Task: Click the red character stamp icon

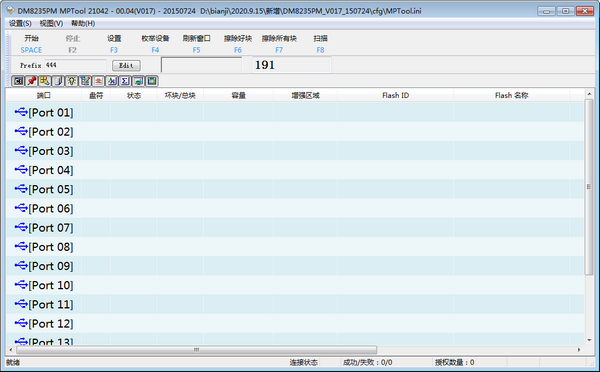Action: [98, 81]
